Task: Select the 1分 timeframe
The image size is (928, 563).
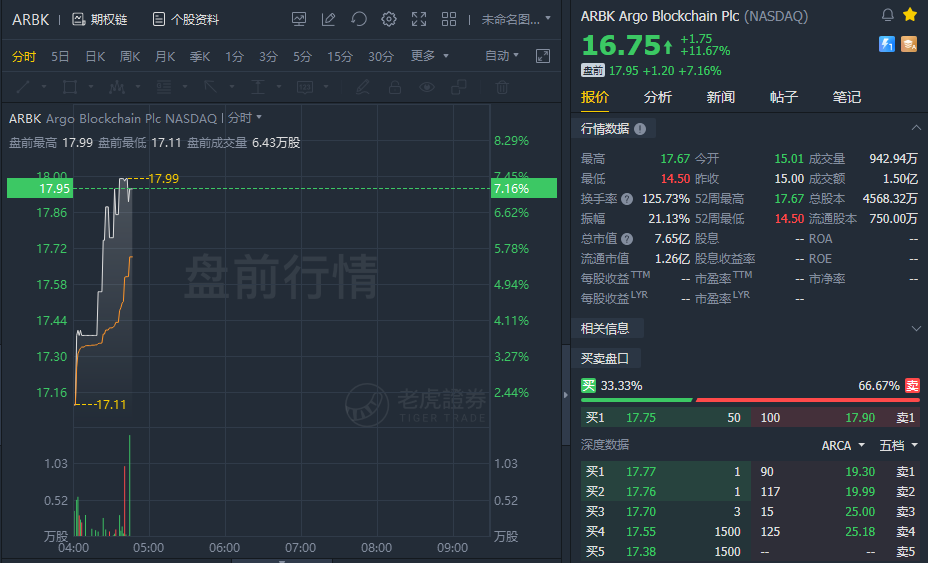Action: click(x=234, y=56)
